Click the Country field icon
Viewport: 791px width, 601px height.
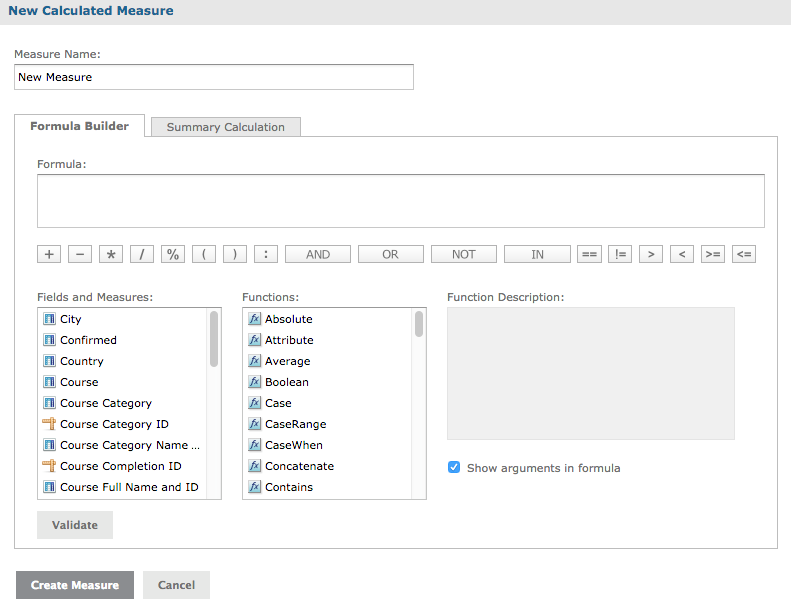(x=49, y=361)
